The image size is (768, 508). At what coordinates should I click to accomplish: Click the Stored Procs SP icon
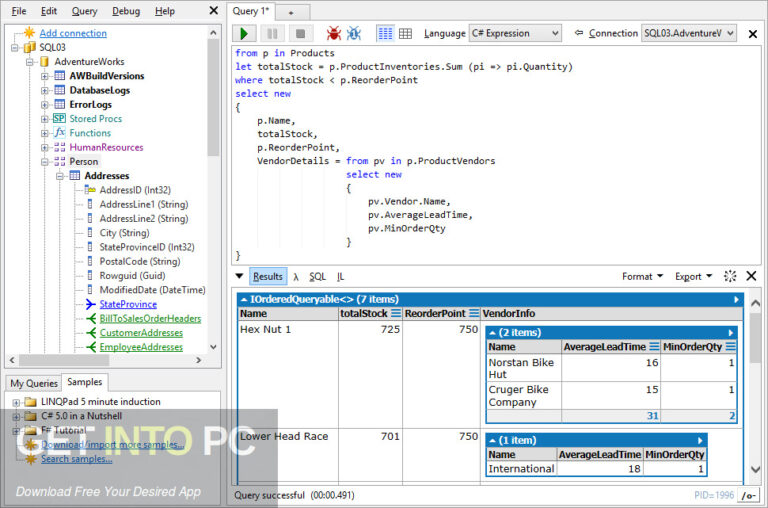click(59, 118)
